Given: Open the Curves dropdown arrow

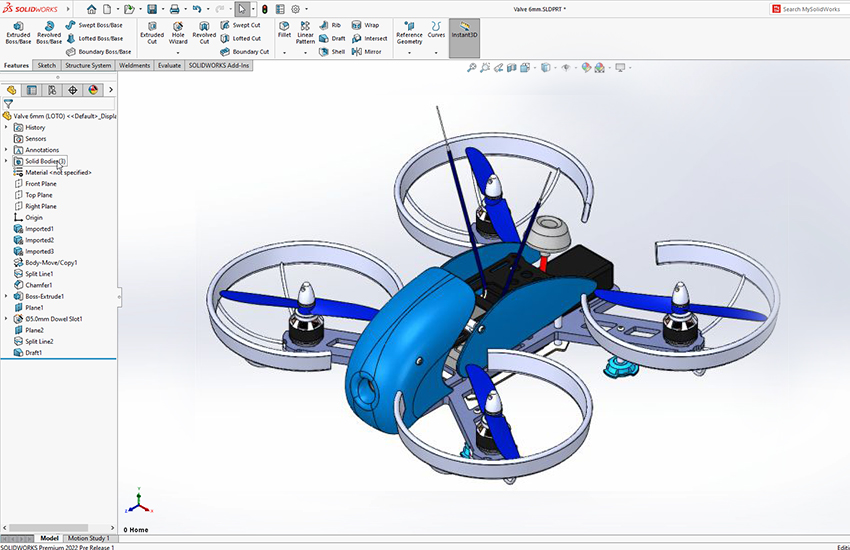Looking at the screenshot, I should coord(436,52).
